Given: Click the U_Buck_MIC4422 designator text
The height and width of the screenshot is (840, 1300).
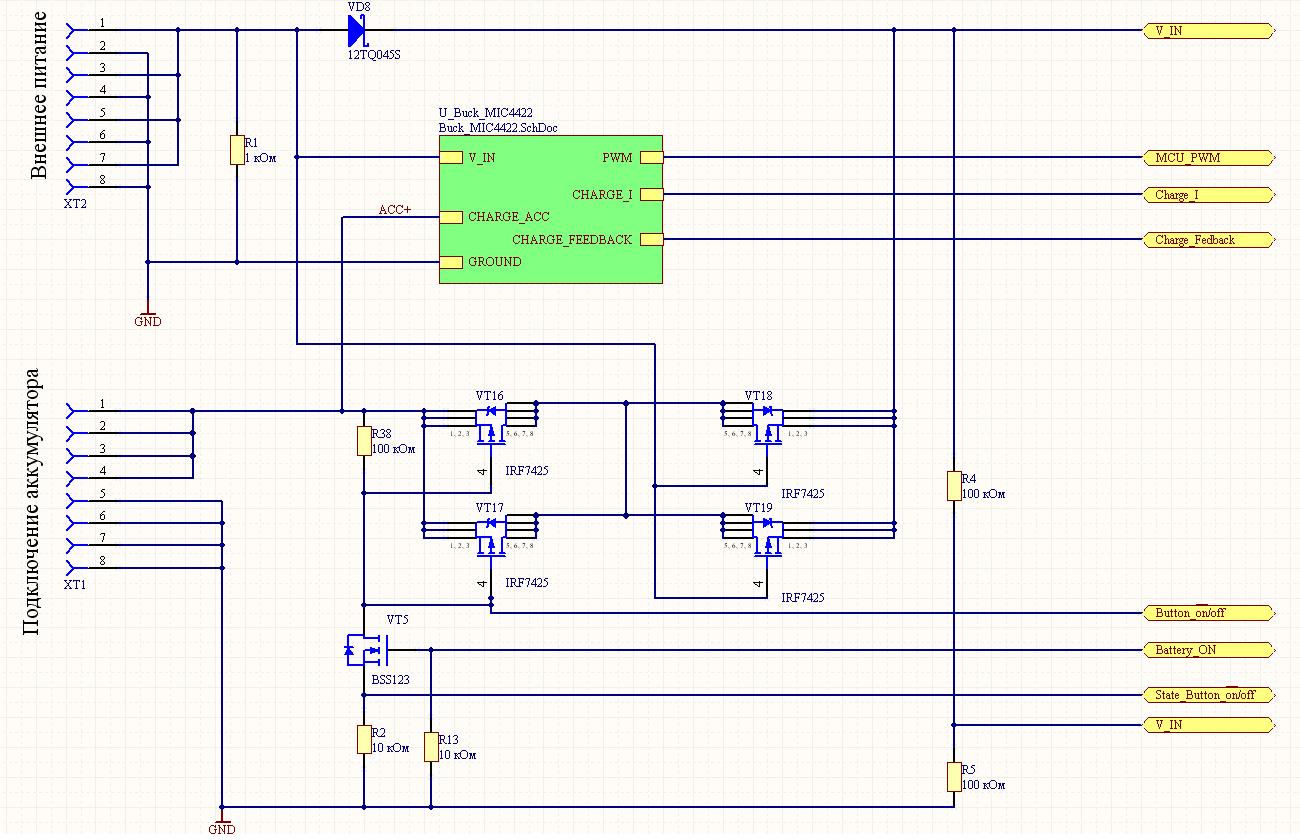Looking at the screenshot, I should pyautogui.click(x=488, y=115).
